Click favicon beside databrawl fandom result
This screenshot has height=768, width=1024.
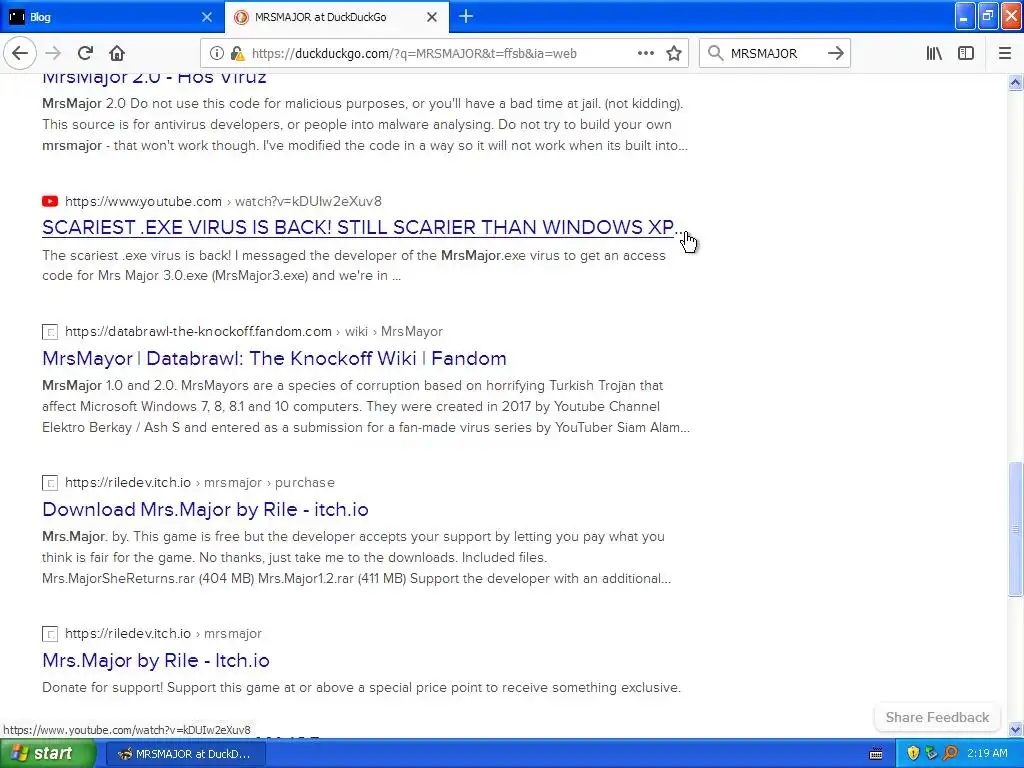point(50,332)
